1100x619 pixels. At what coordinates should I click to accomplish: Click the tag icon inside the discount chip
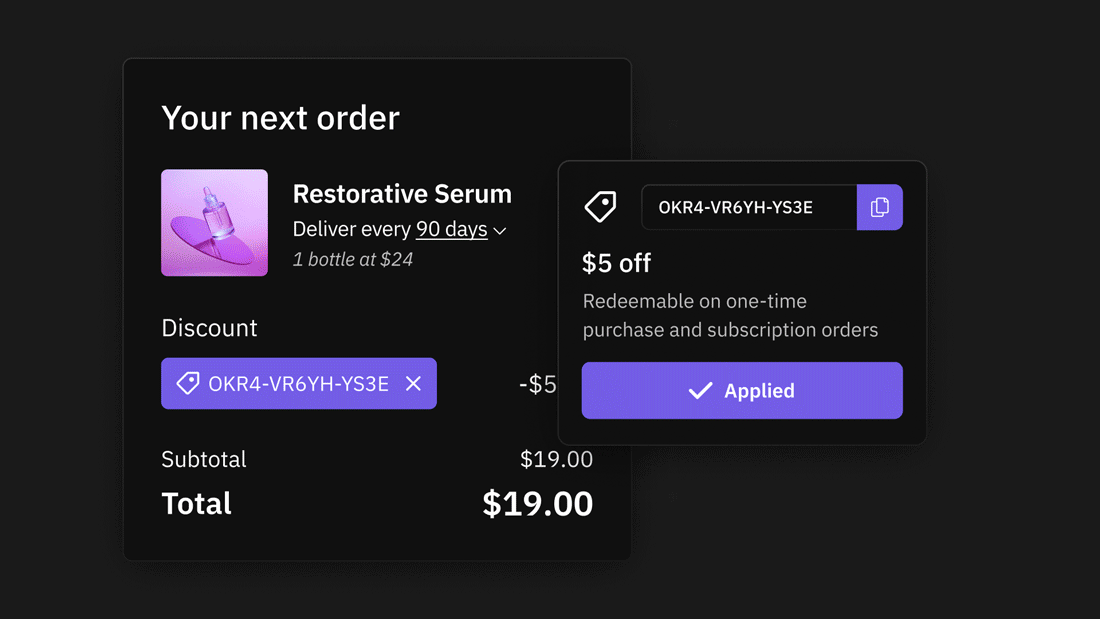pyautogui.click(x=187, y=384)
